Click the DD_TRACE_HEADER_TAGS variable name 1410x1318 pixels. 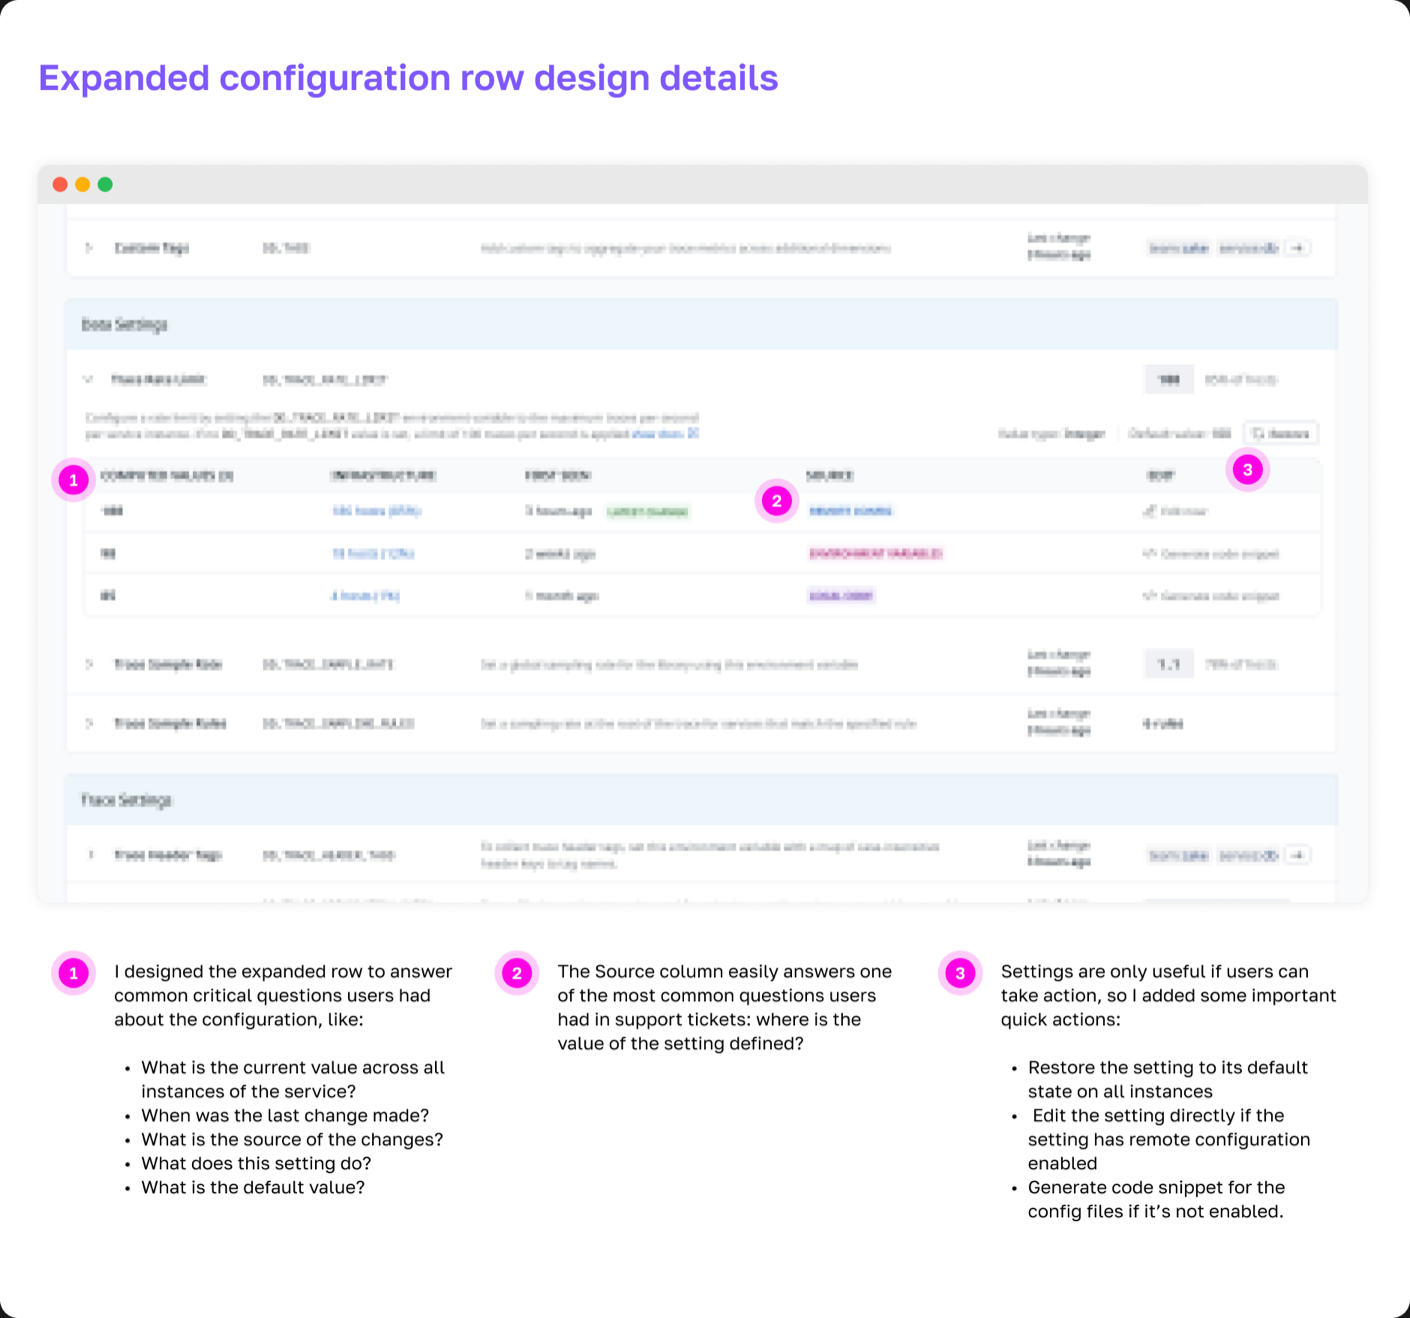(x=329, y=855)
